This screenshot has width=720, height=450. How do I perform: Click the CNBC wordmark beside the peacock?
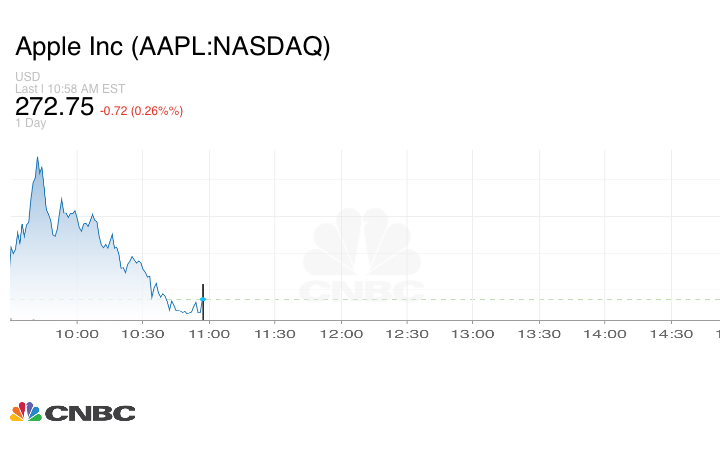(89, 413)
